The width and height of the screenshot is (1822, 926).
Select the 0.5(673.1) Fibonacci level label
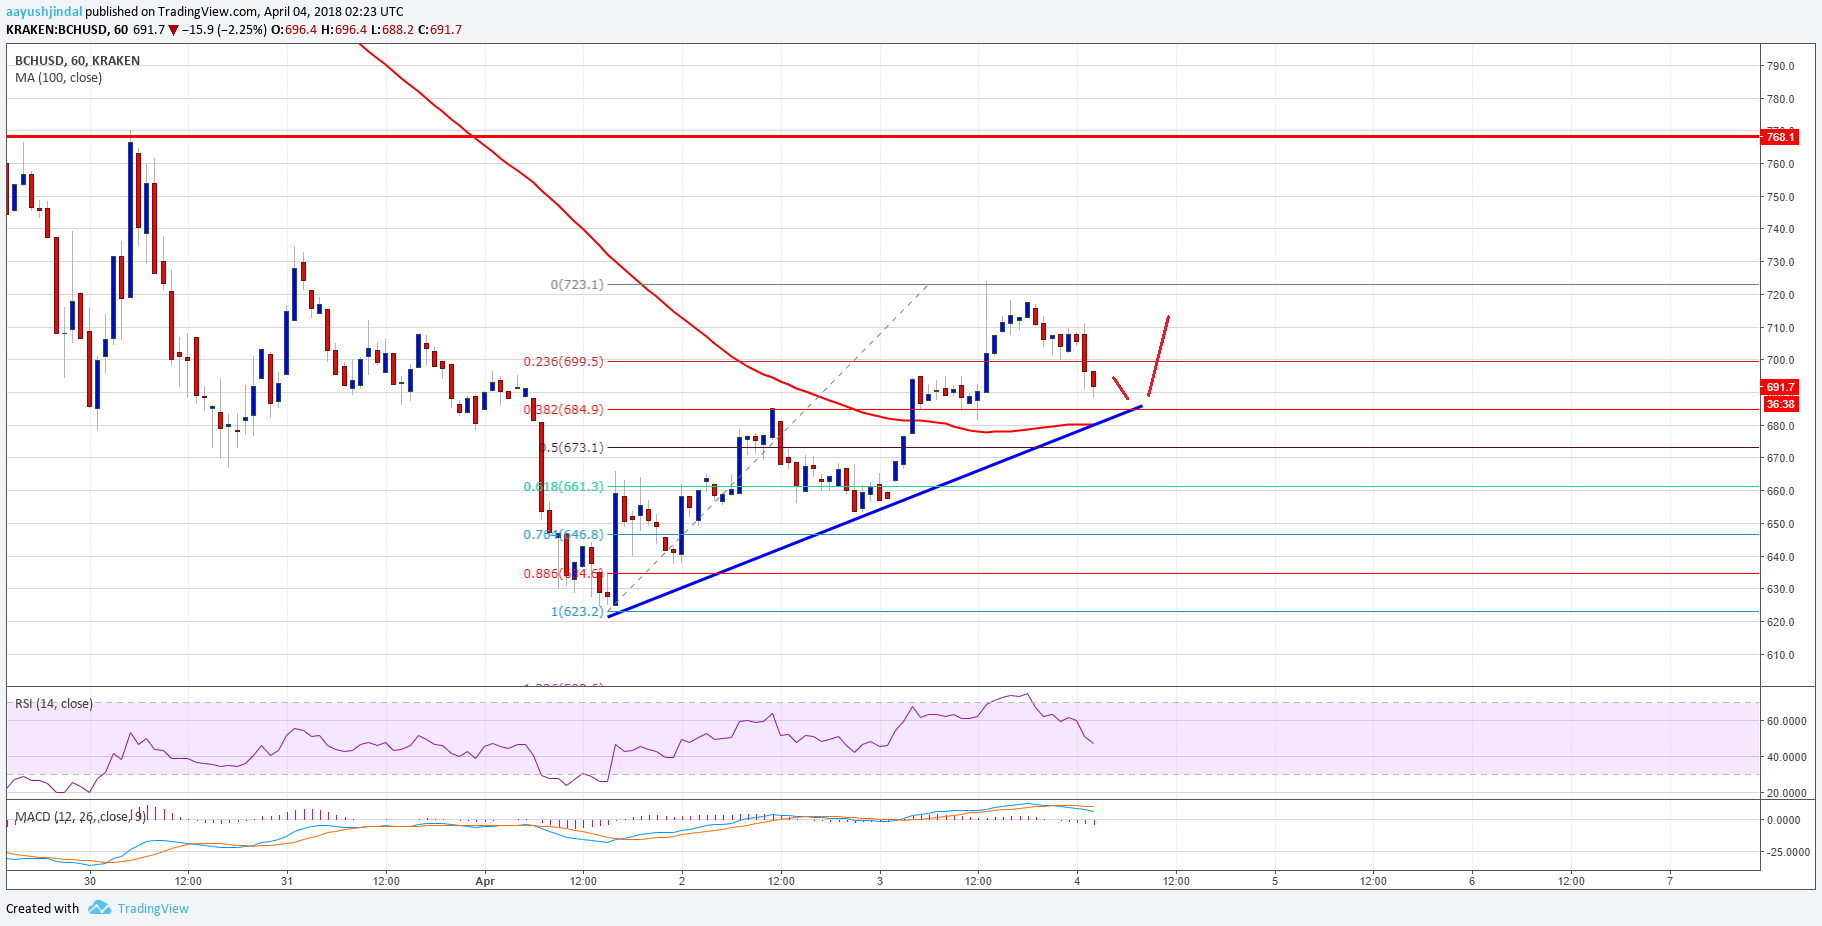pos(572,447)
